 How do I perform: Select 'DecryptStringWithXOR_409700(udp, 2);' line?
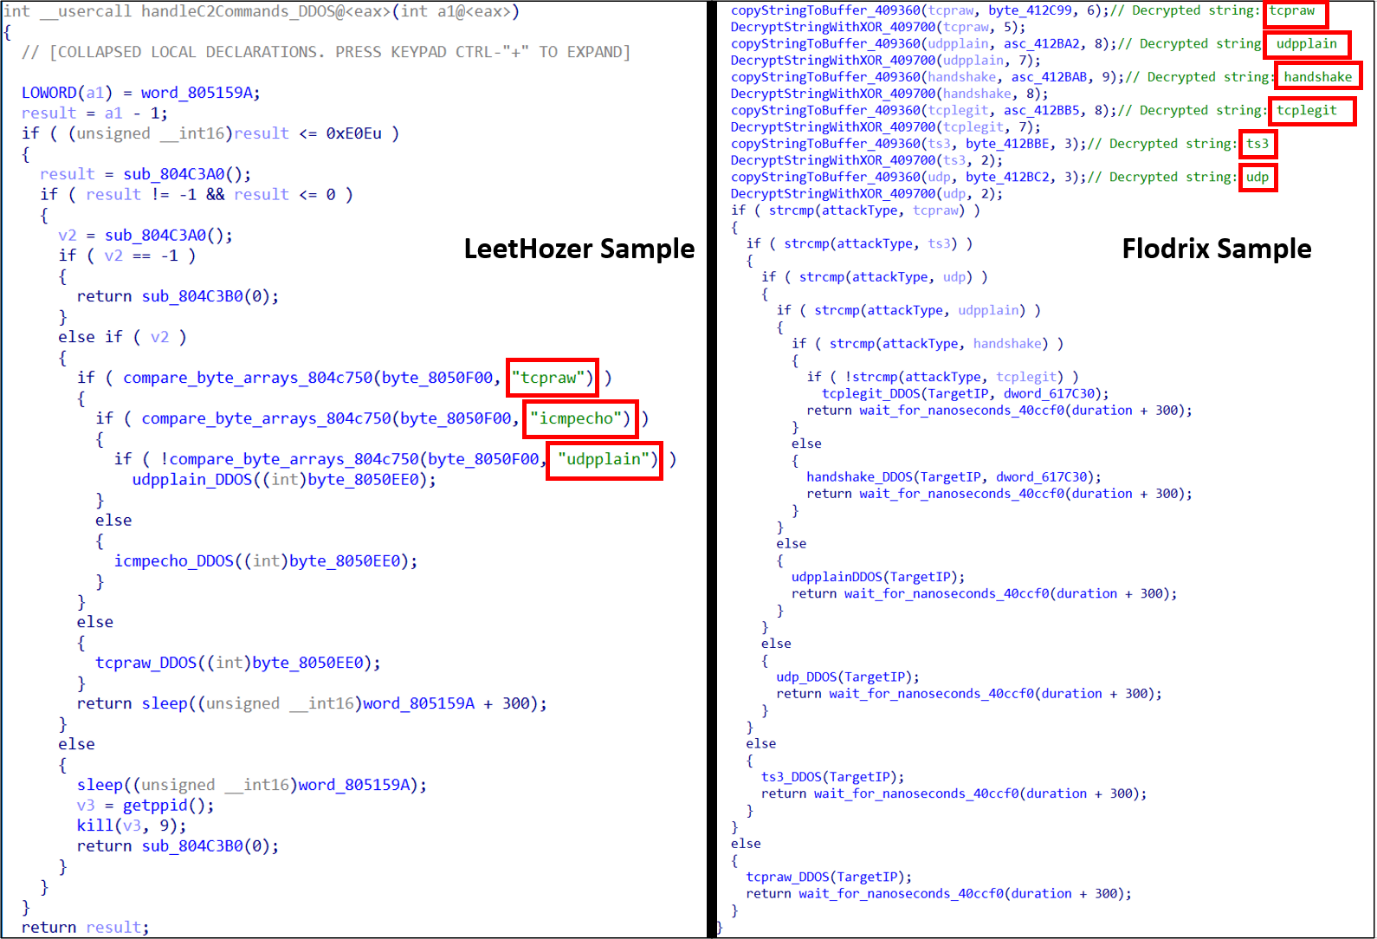[866, 194]
